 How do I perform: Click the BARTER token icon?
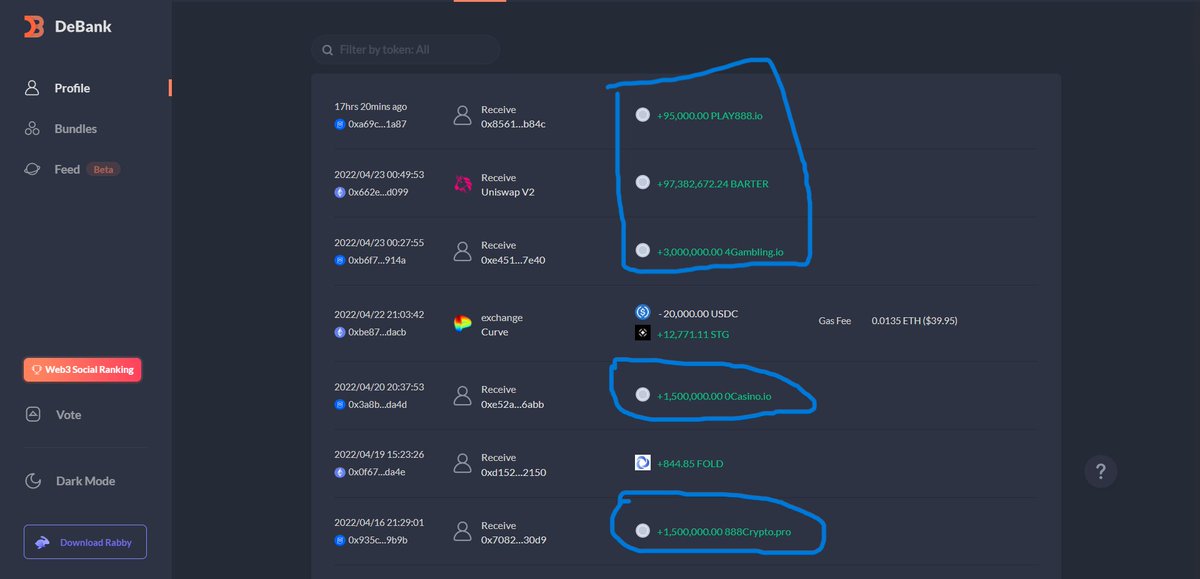point(643,183)
